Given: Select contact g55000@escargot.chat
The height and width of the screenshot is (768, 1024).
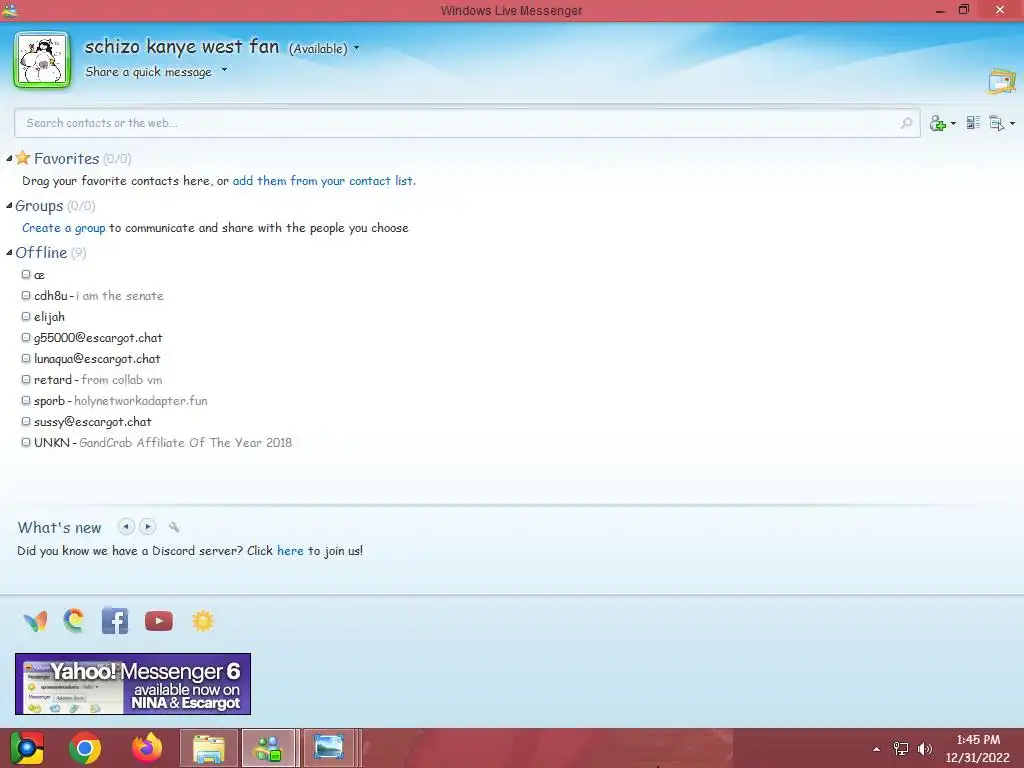Looking at the screenshot, I should coord(98,338).
